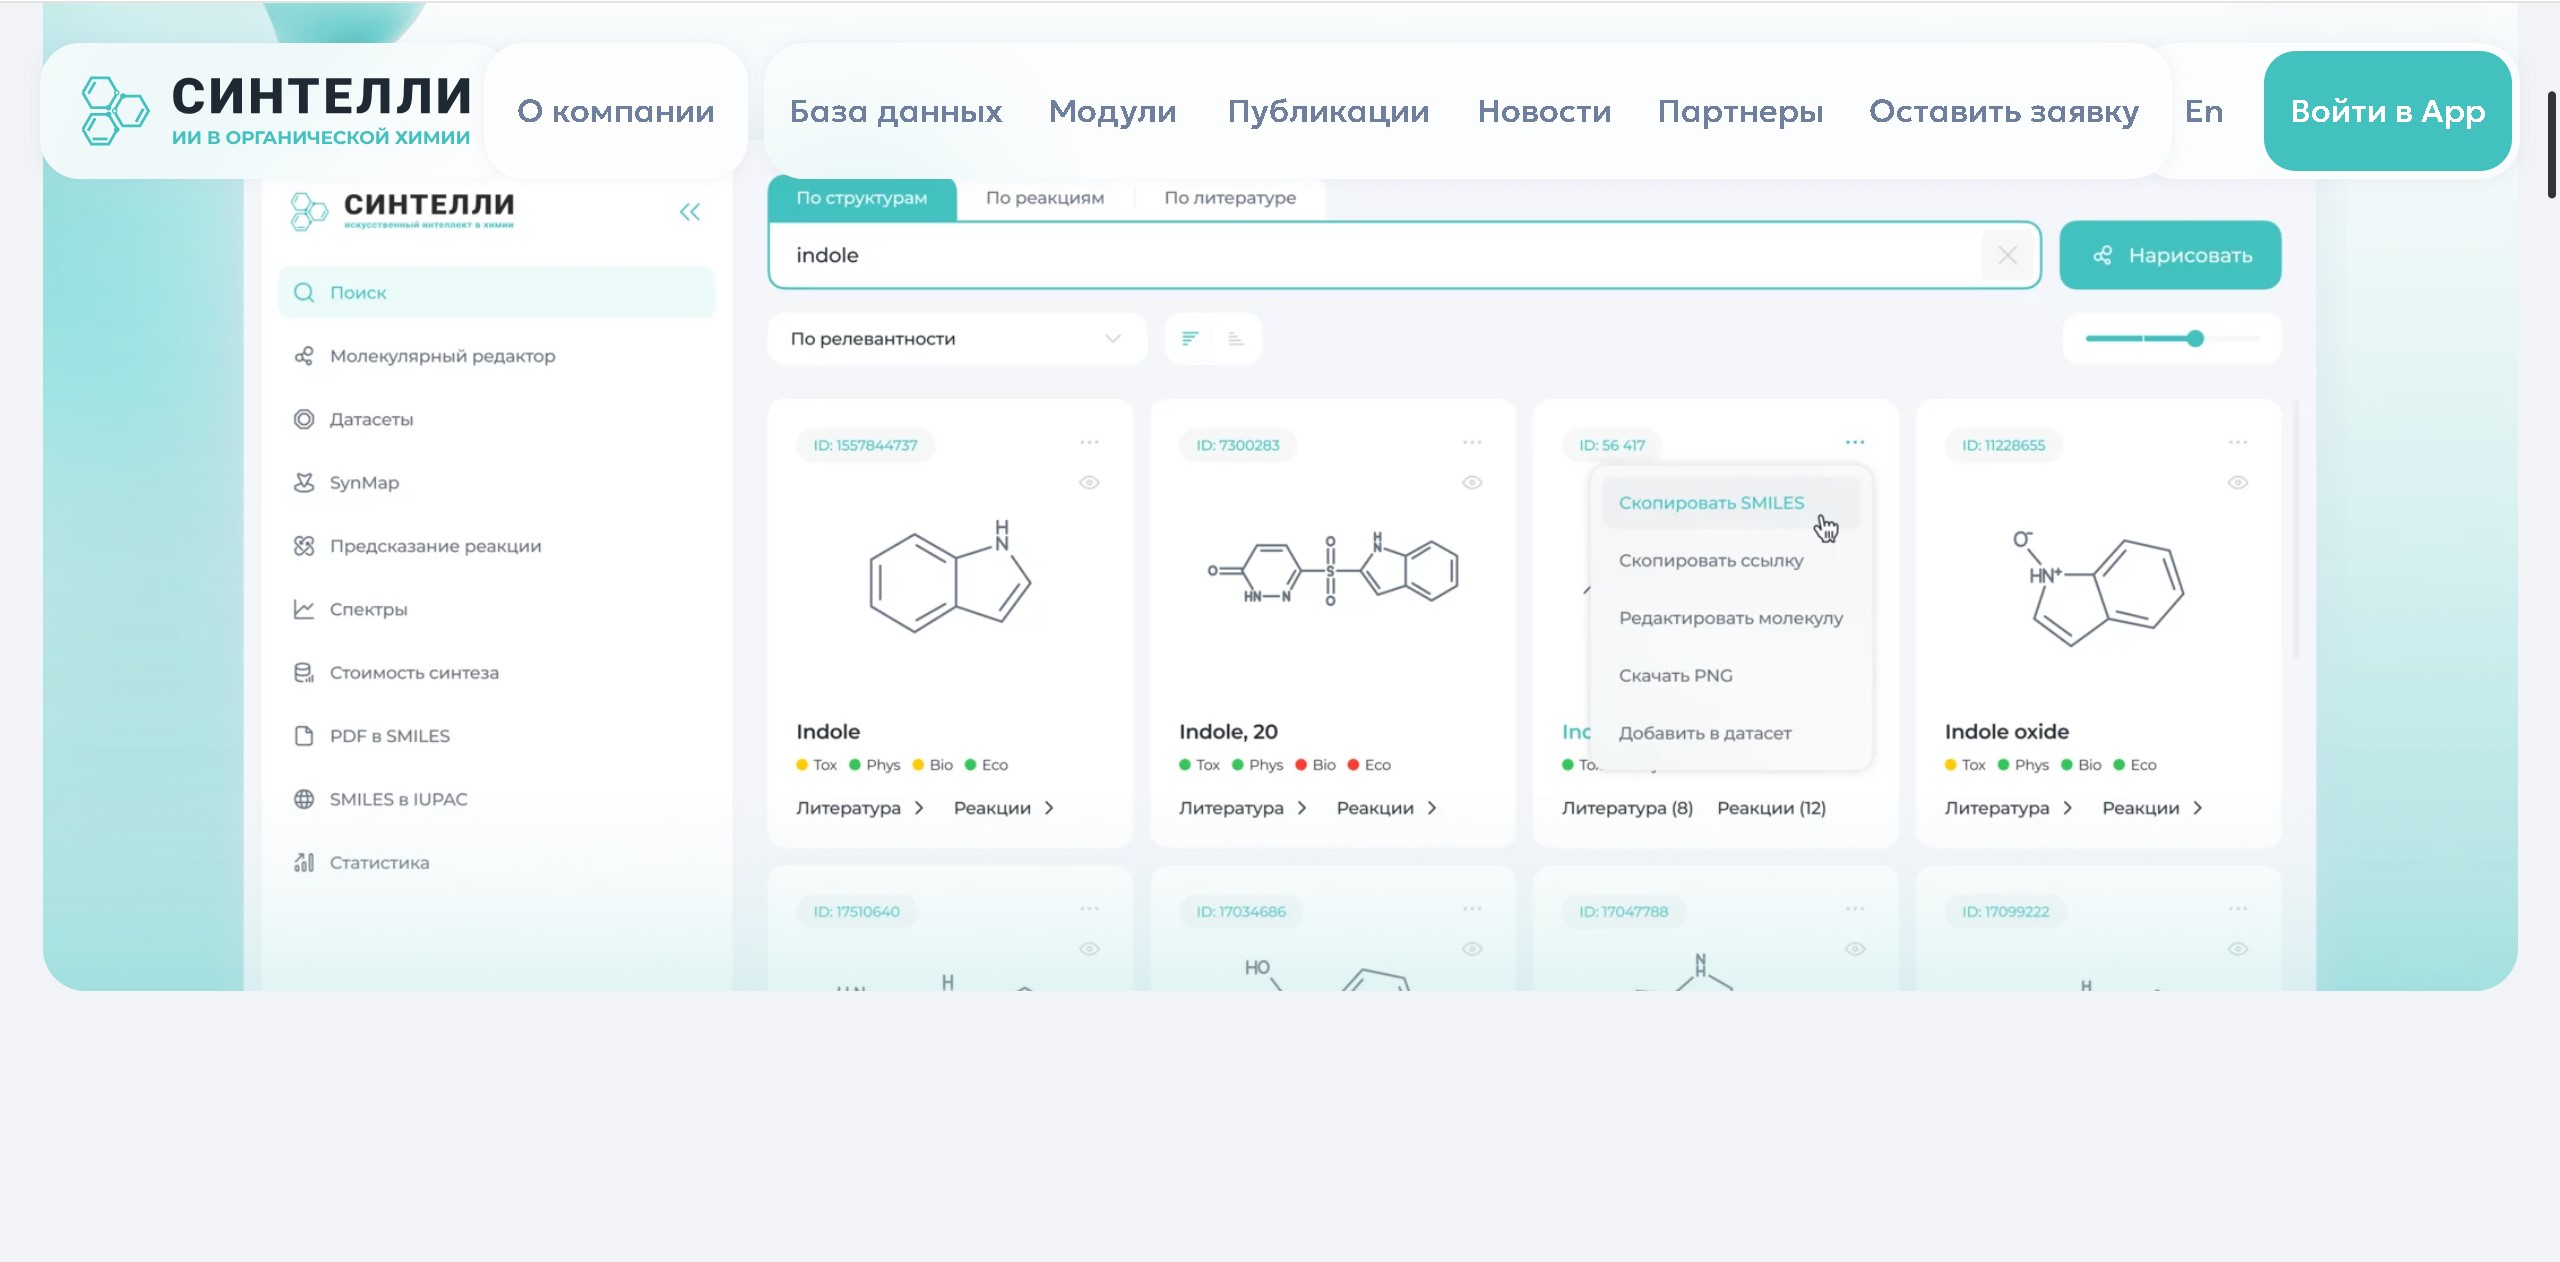Open Стоимость синтеза sidebar item
Viewport: 2560px width, 1262px height.
(x=396, y=672)
